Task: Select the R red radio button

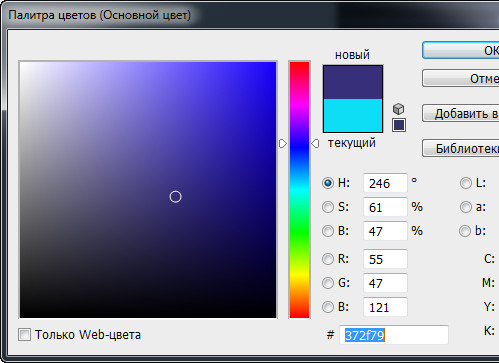Action: tap(328, 259)
